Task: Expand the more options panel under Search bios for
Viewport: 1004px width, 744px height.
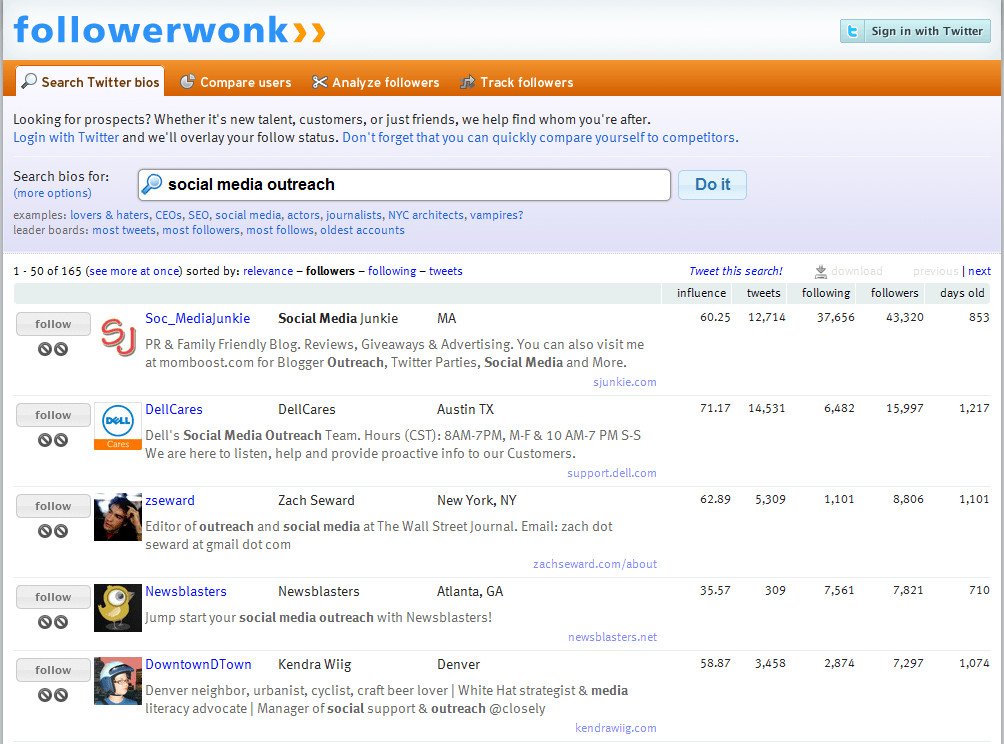Action: [x=52, y=193]
